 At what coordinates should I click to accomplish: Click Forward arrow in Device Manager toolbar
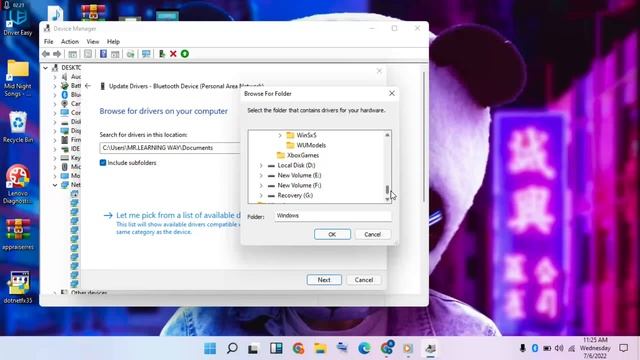(57, 54)
